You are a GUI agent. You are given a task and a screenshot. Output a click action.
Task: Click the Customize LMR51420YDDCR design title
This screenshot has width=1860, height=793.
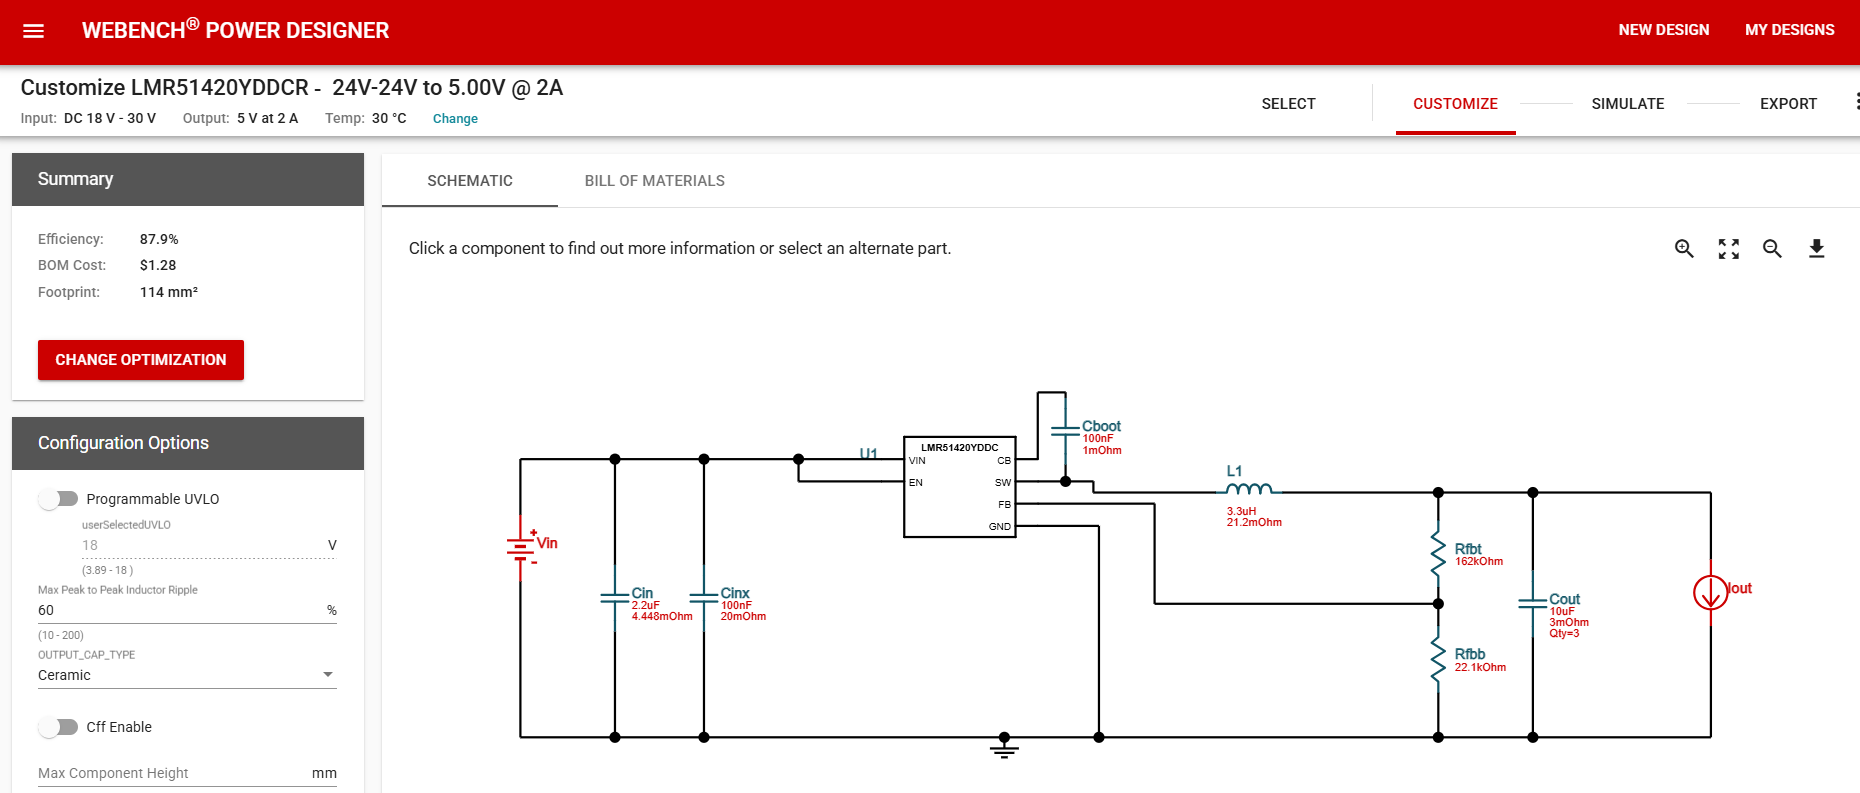[291, 88]
